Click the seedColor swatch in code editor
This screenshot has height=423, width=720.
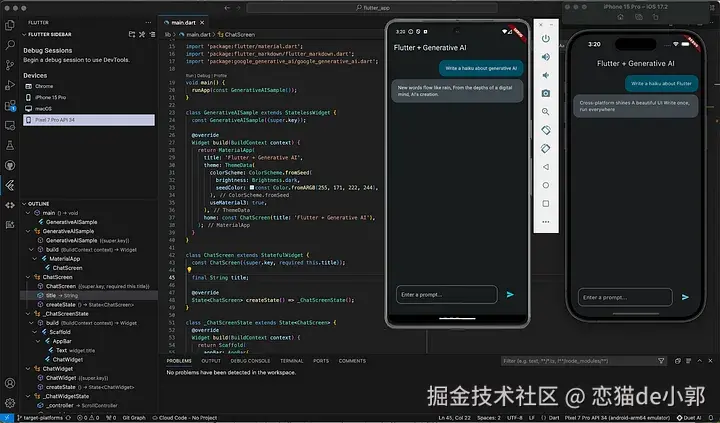[252, 187]
